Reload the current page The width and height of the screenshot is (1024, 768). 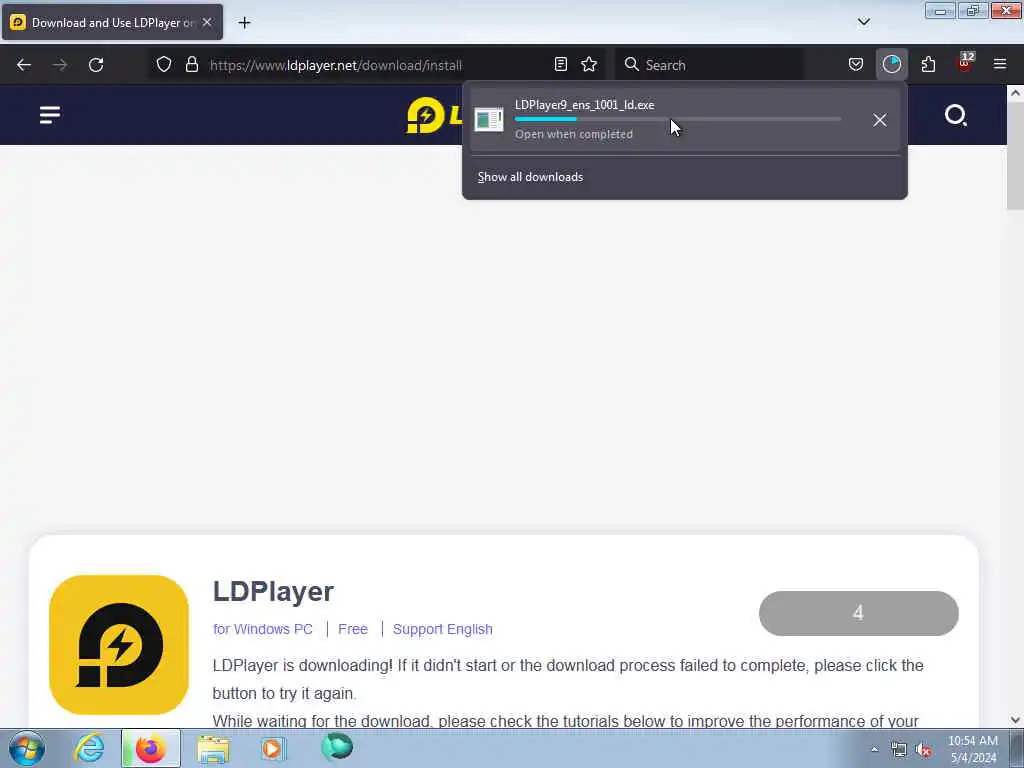[96, 65]
